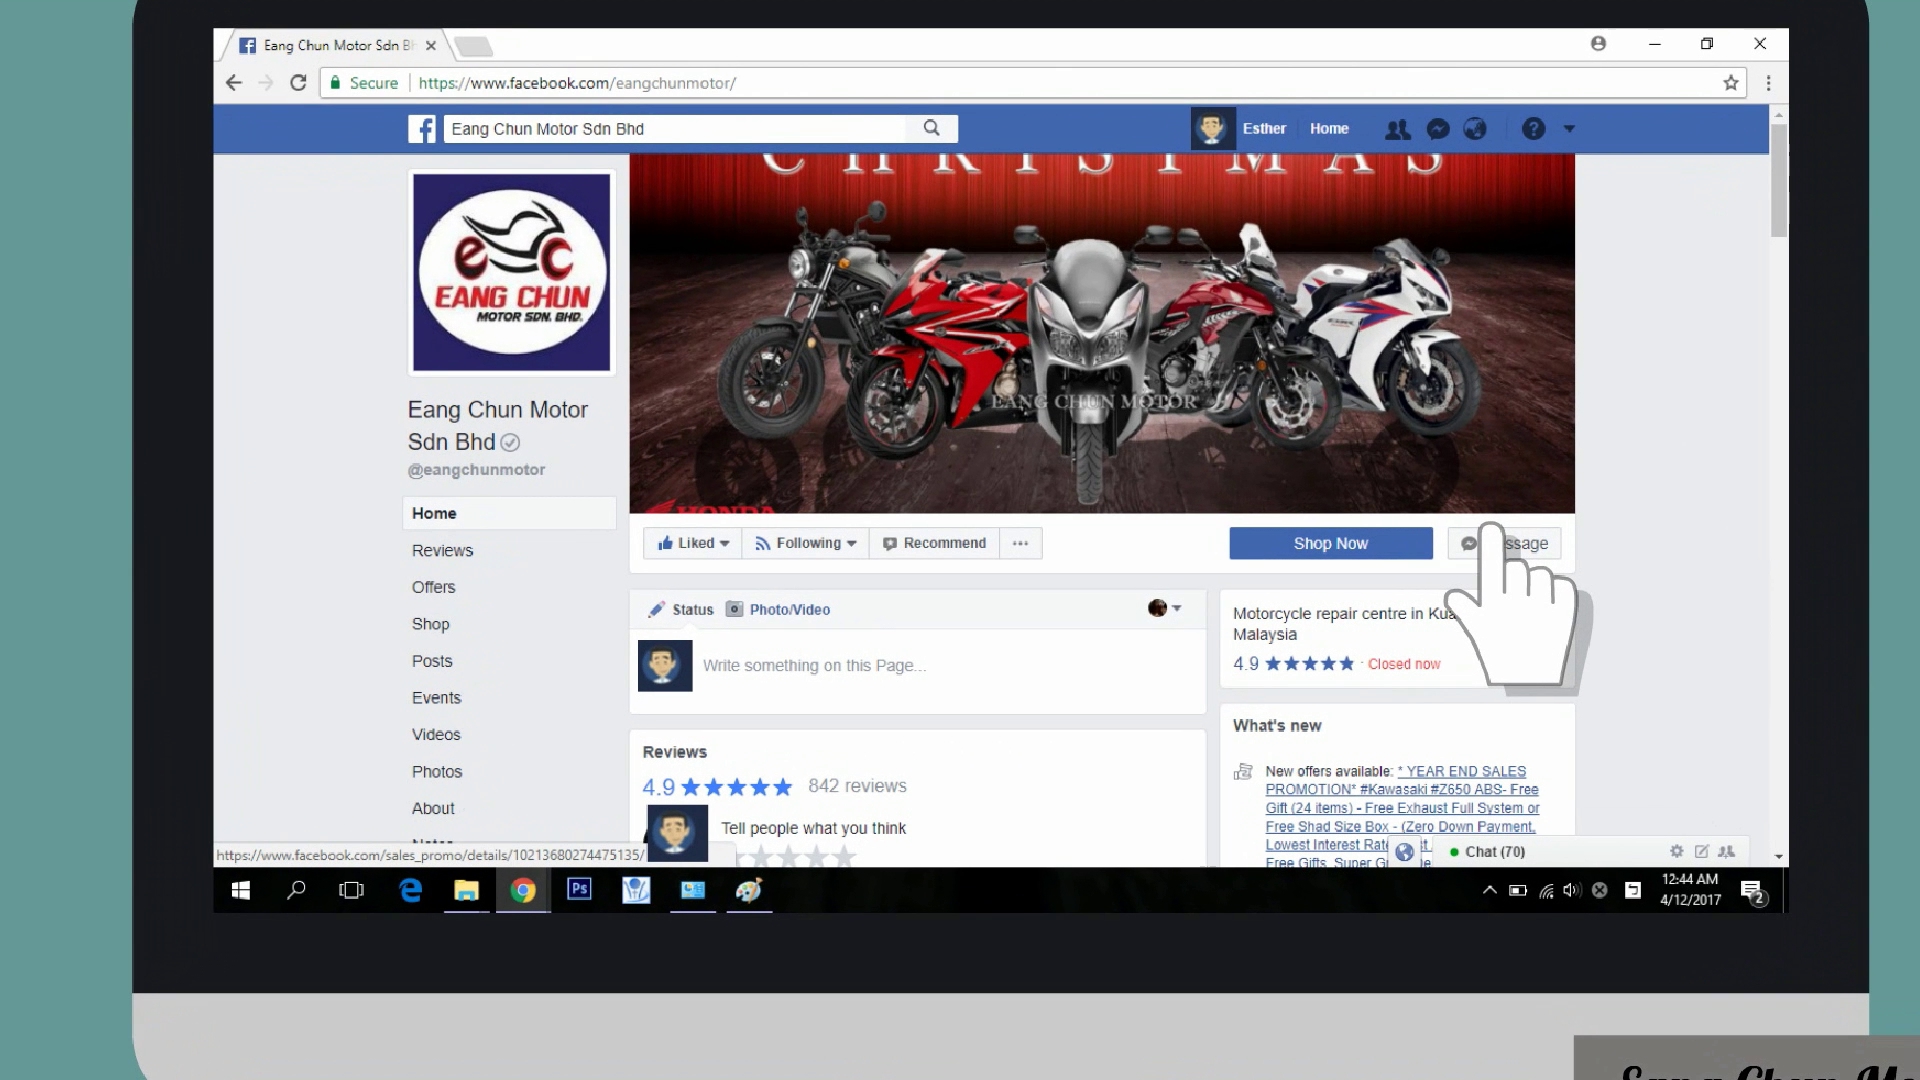
Task: Launch Microsoft Edge from taskbar
Action: click(410, 890)
